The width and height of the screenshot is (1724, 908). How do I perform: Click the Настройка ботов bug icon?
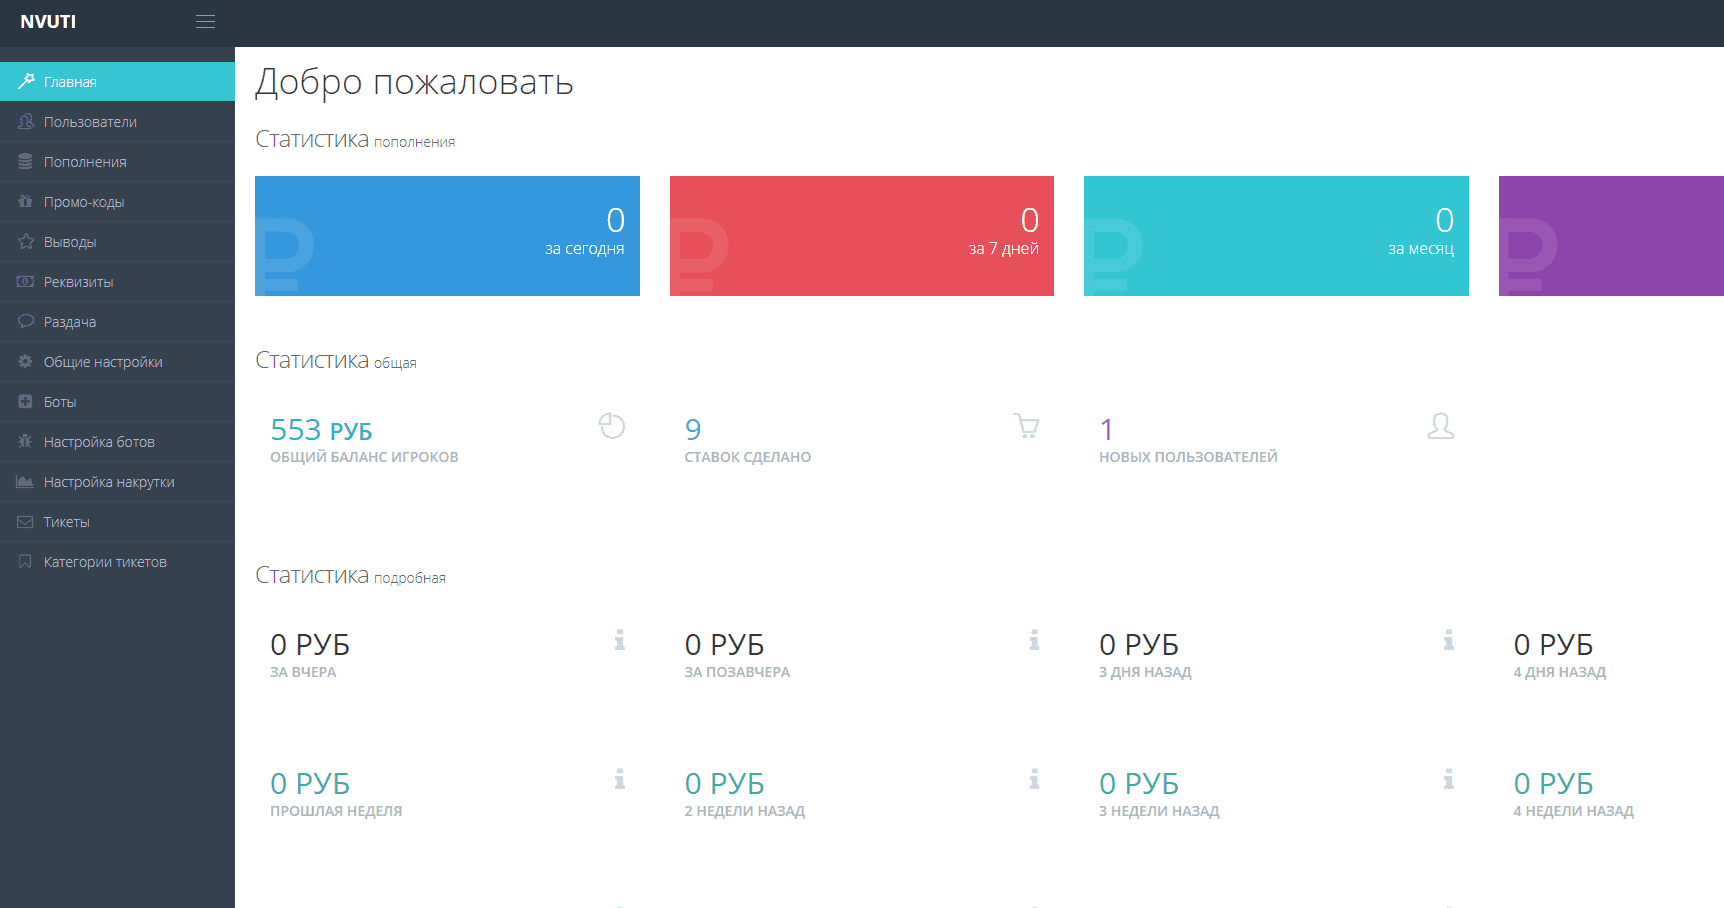(25, 442)
